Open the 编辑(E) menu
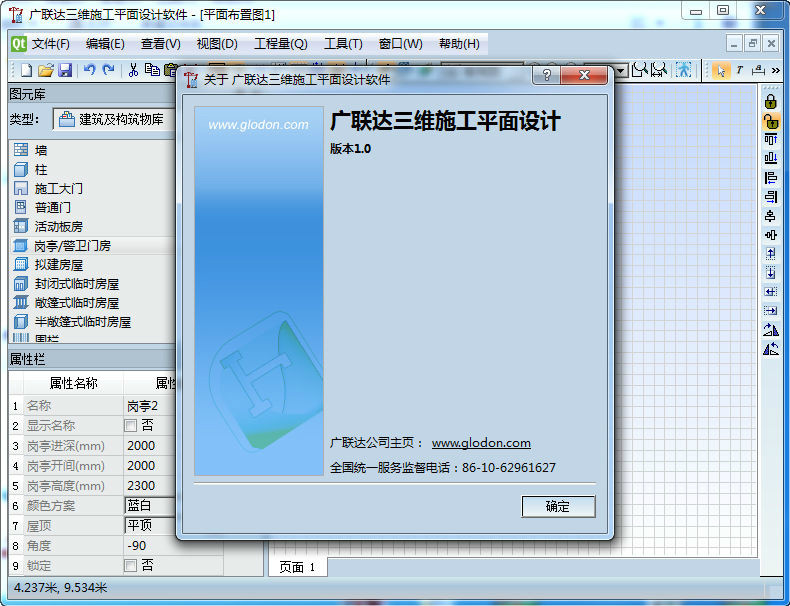The height and width of the screenshot is (606, 790). (x=105, y=44)
